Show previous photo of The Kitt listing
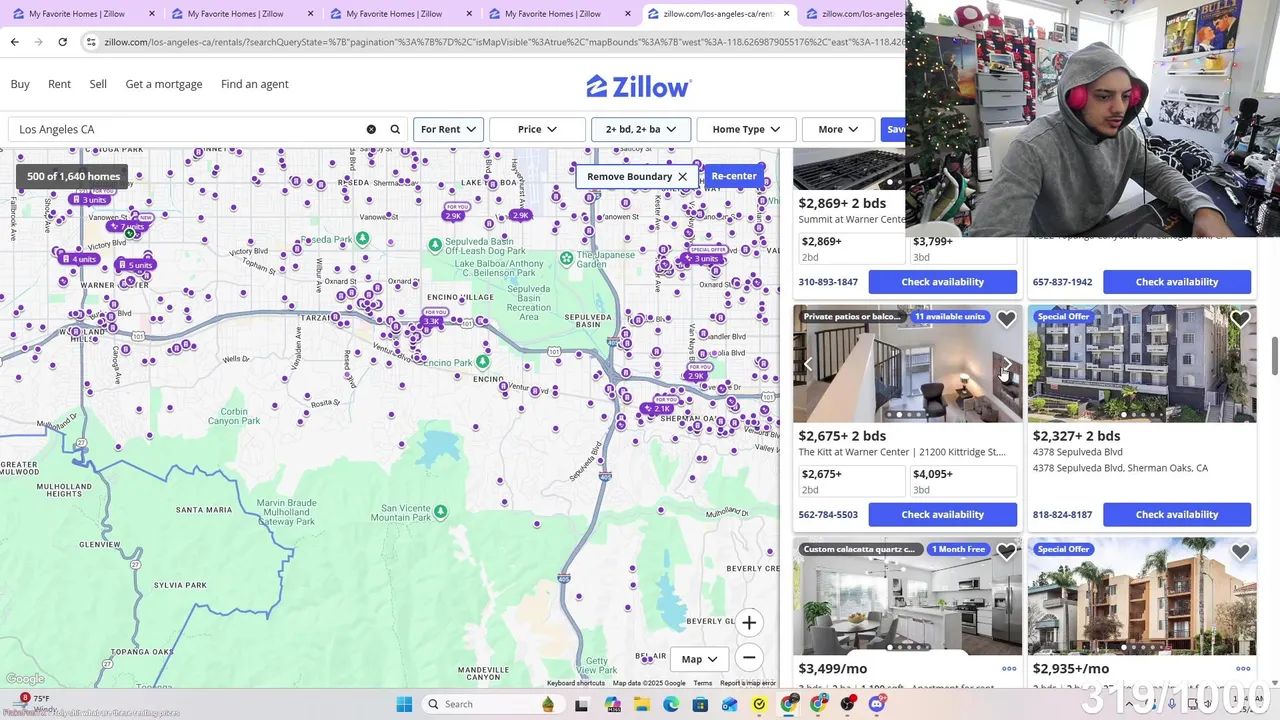This screenshot has height=720, width=1280. click(x=808, y=364)
